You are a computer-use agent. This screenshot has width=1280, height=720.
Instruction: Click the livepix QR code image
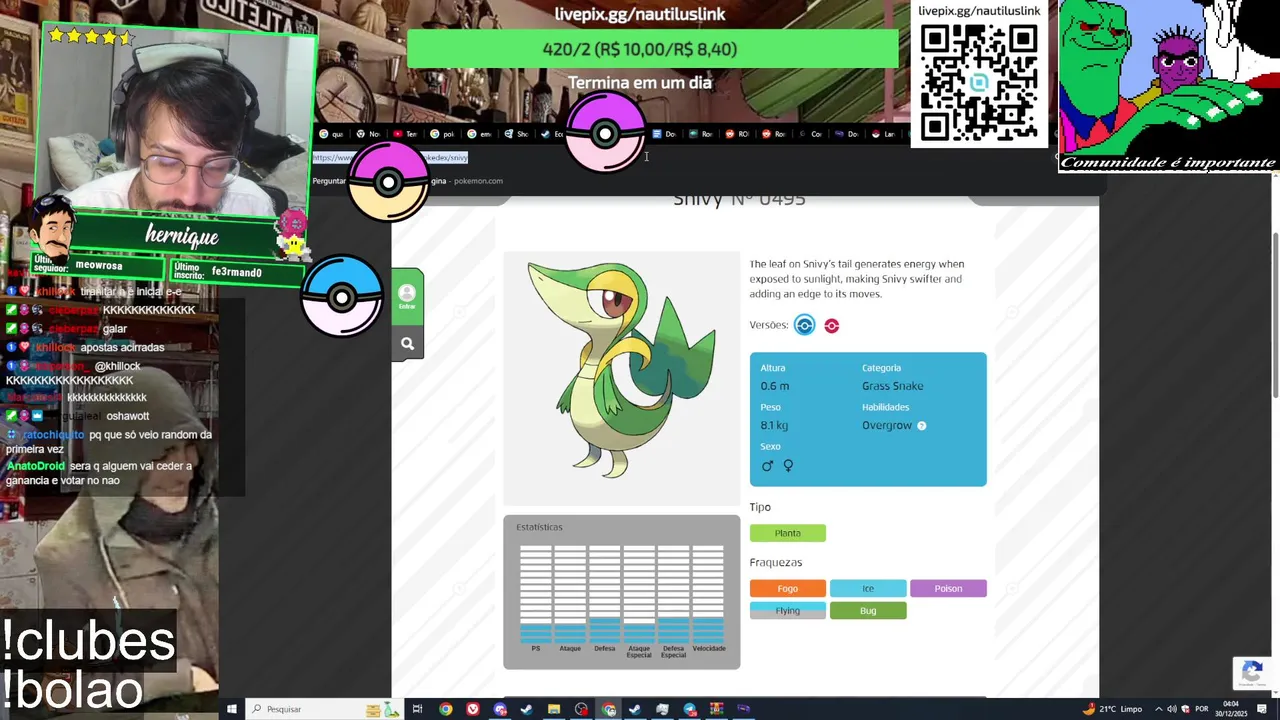[979, 82]
